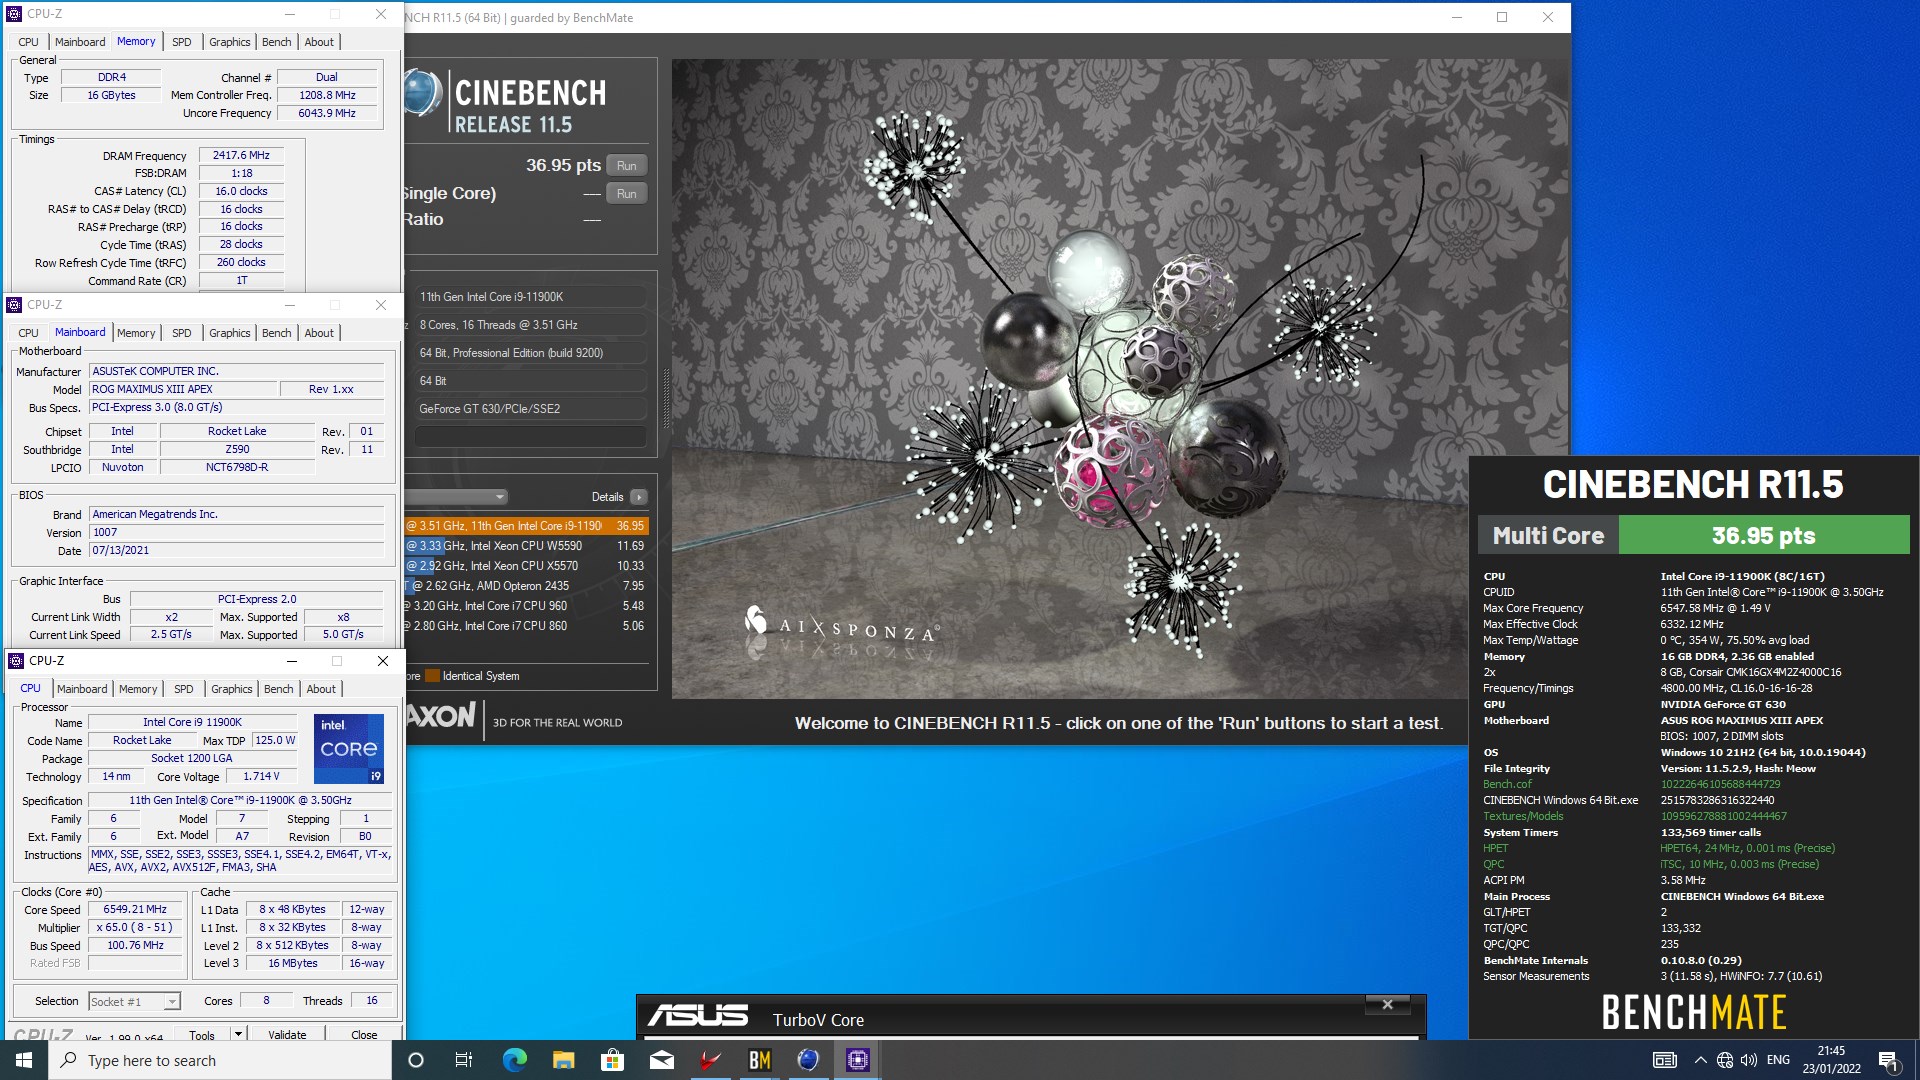Image resolution: width=1920 pixels, height=1080 pixels.
Task: Click the Intel Core i9 logo in CPU-Z
Action: 348,748
